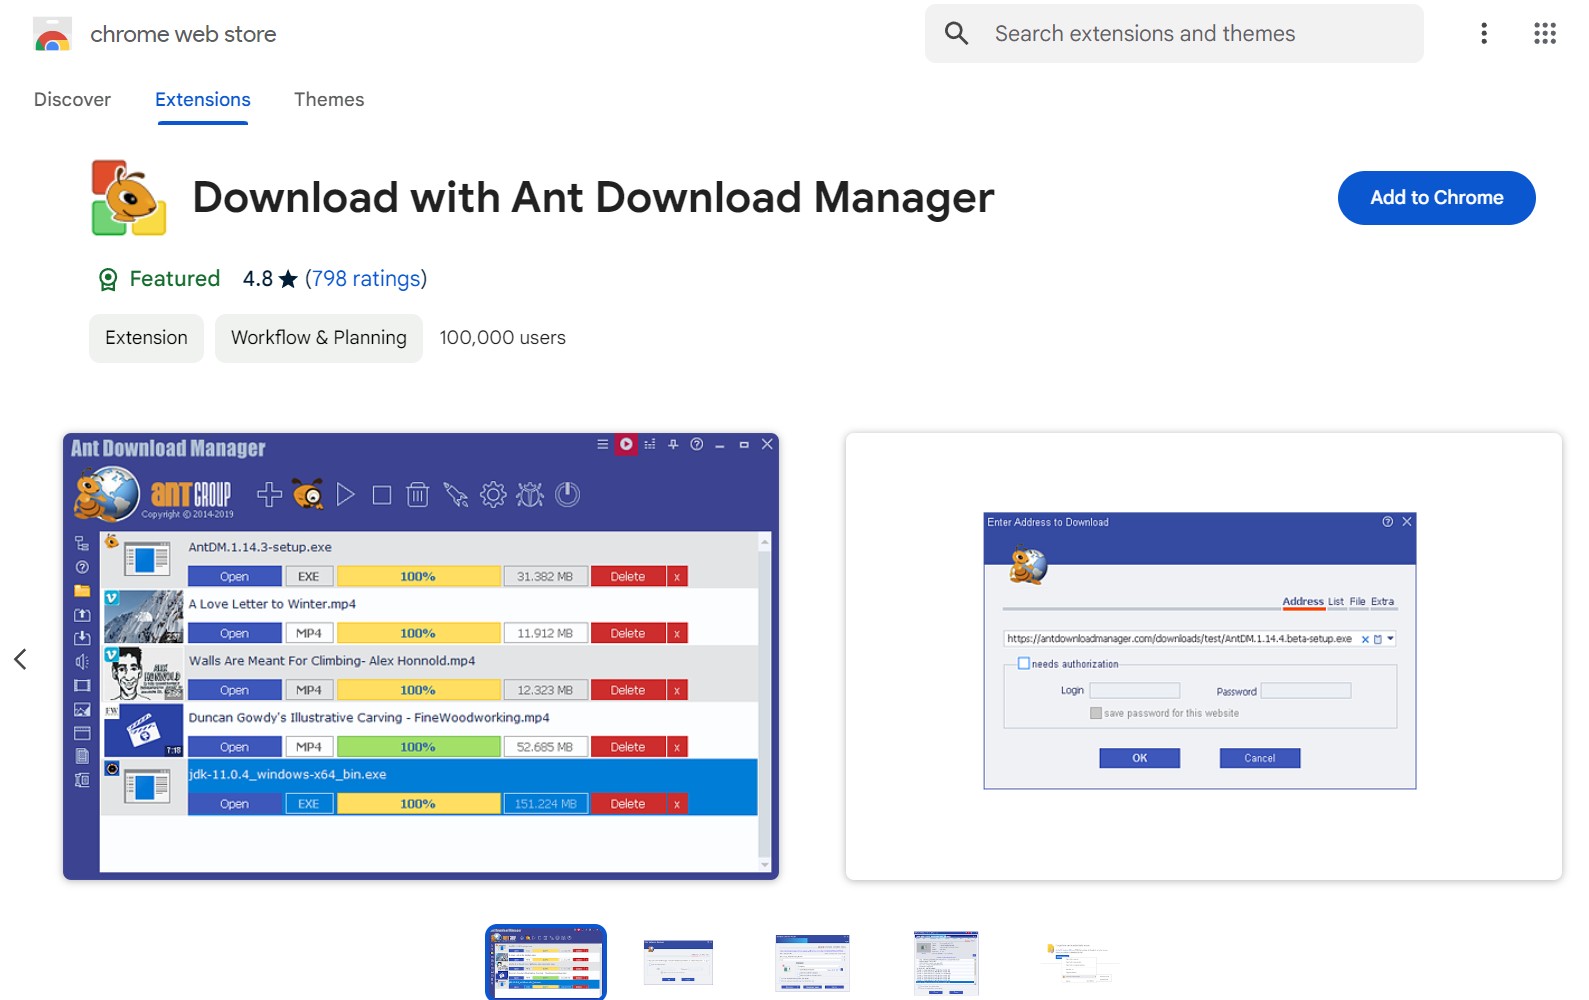1589x1000 pixels.
Task: Select the fifth carousel thumbnail
Action: pos(1080,962)
